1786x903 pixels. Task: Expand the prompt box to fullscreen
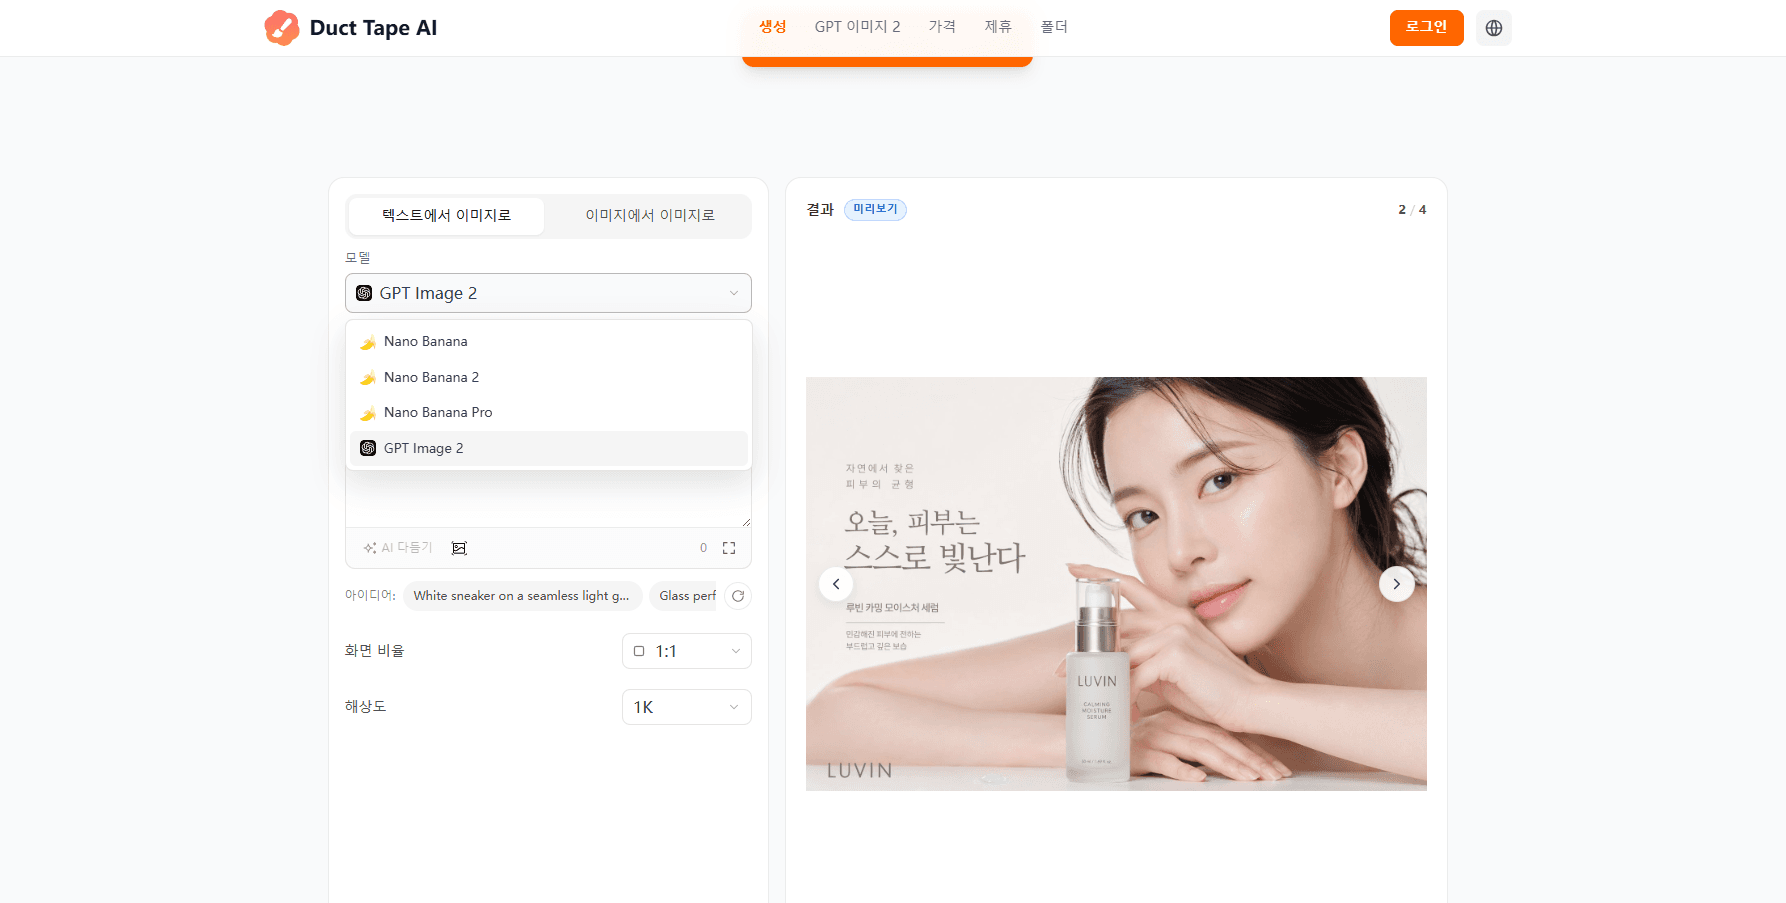729,548
